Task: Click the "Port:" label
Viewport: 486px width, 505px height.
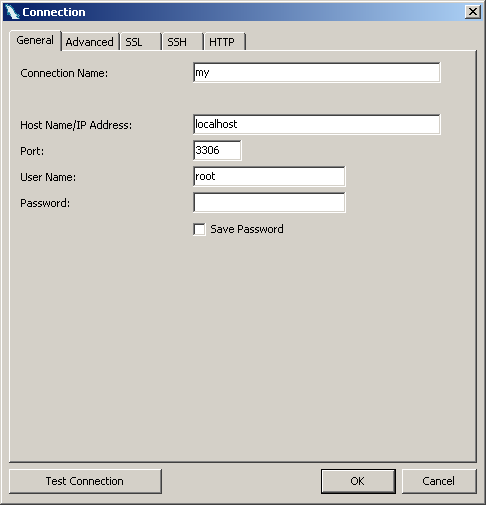Action: point(32,151)
